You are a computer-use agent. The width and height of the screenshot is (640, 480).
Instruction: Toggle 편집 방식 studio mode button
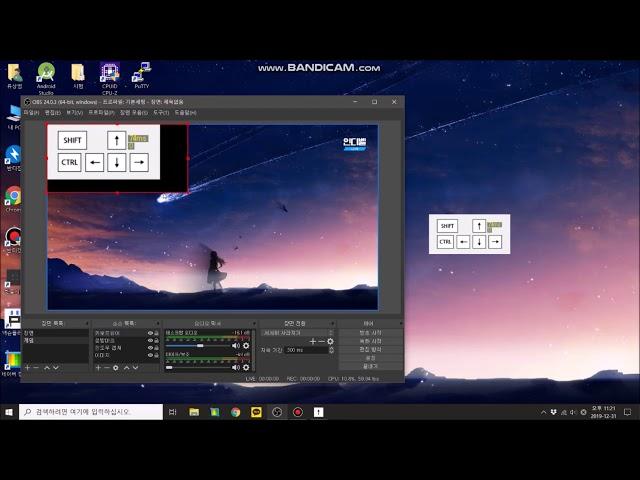tap(370, 349)
